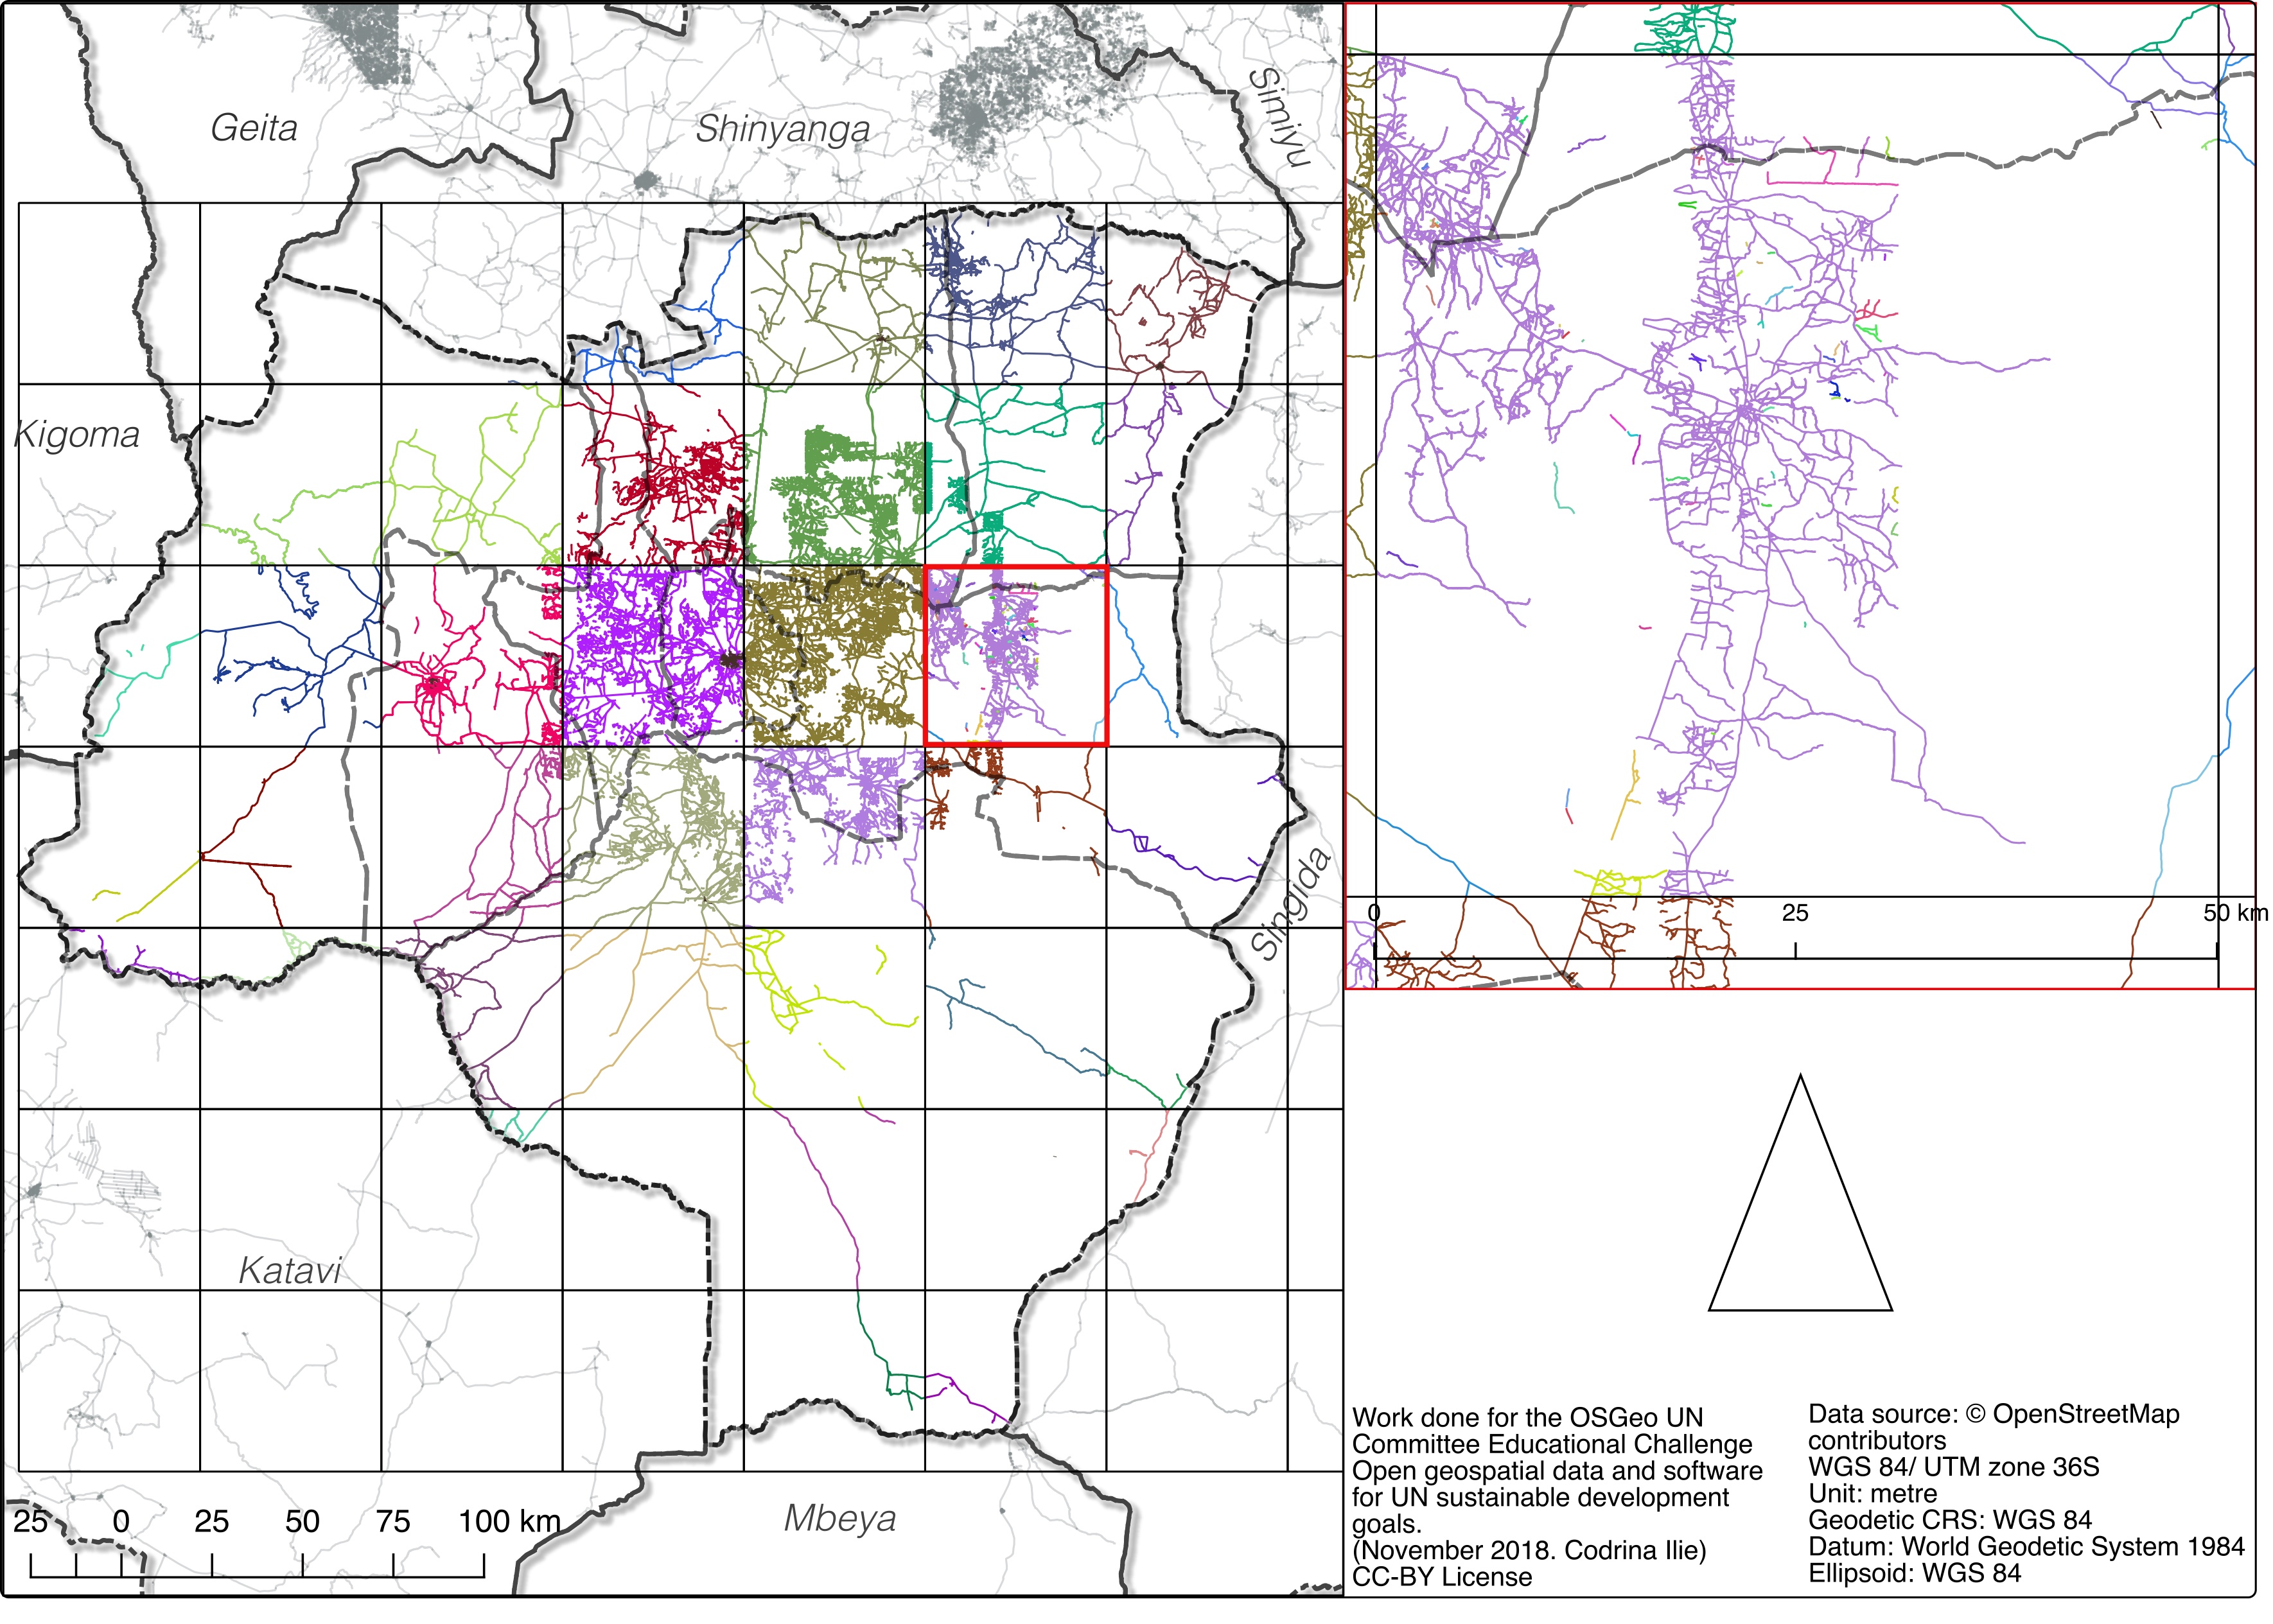Image resolution: width=2273 pixels, height=1624 pixels.
Task: Click 'Work done for the OSGeo UN' text
Action: tap(1527, 1417)
